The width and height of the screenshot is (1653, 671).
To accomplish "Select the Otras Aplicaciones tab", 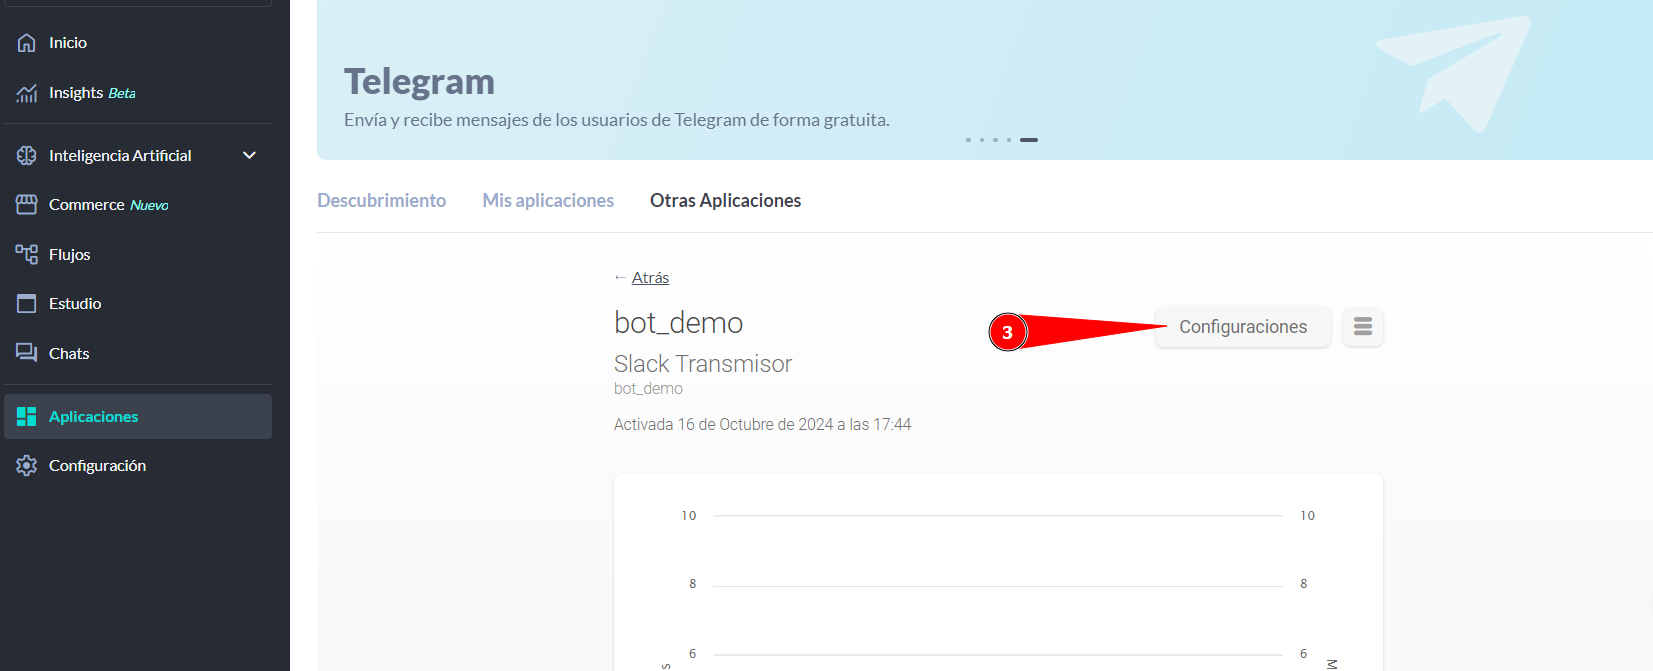I will click(x=725, y=201).
